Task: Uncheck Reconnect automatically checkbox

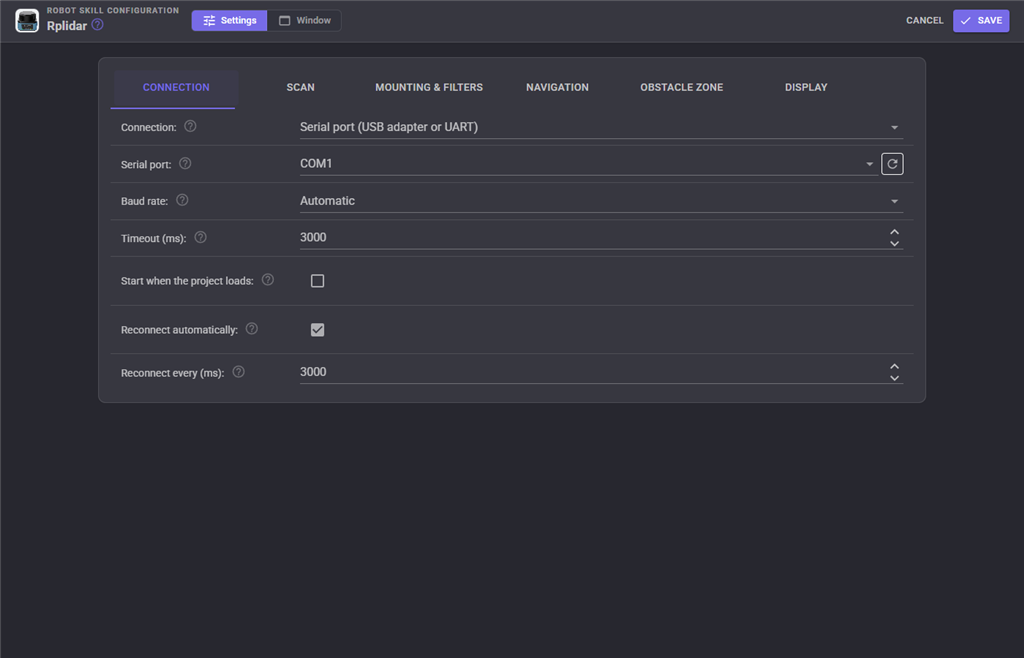Action: (317, 330)
